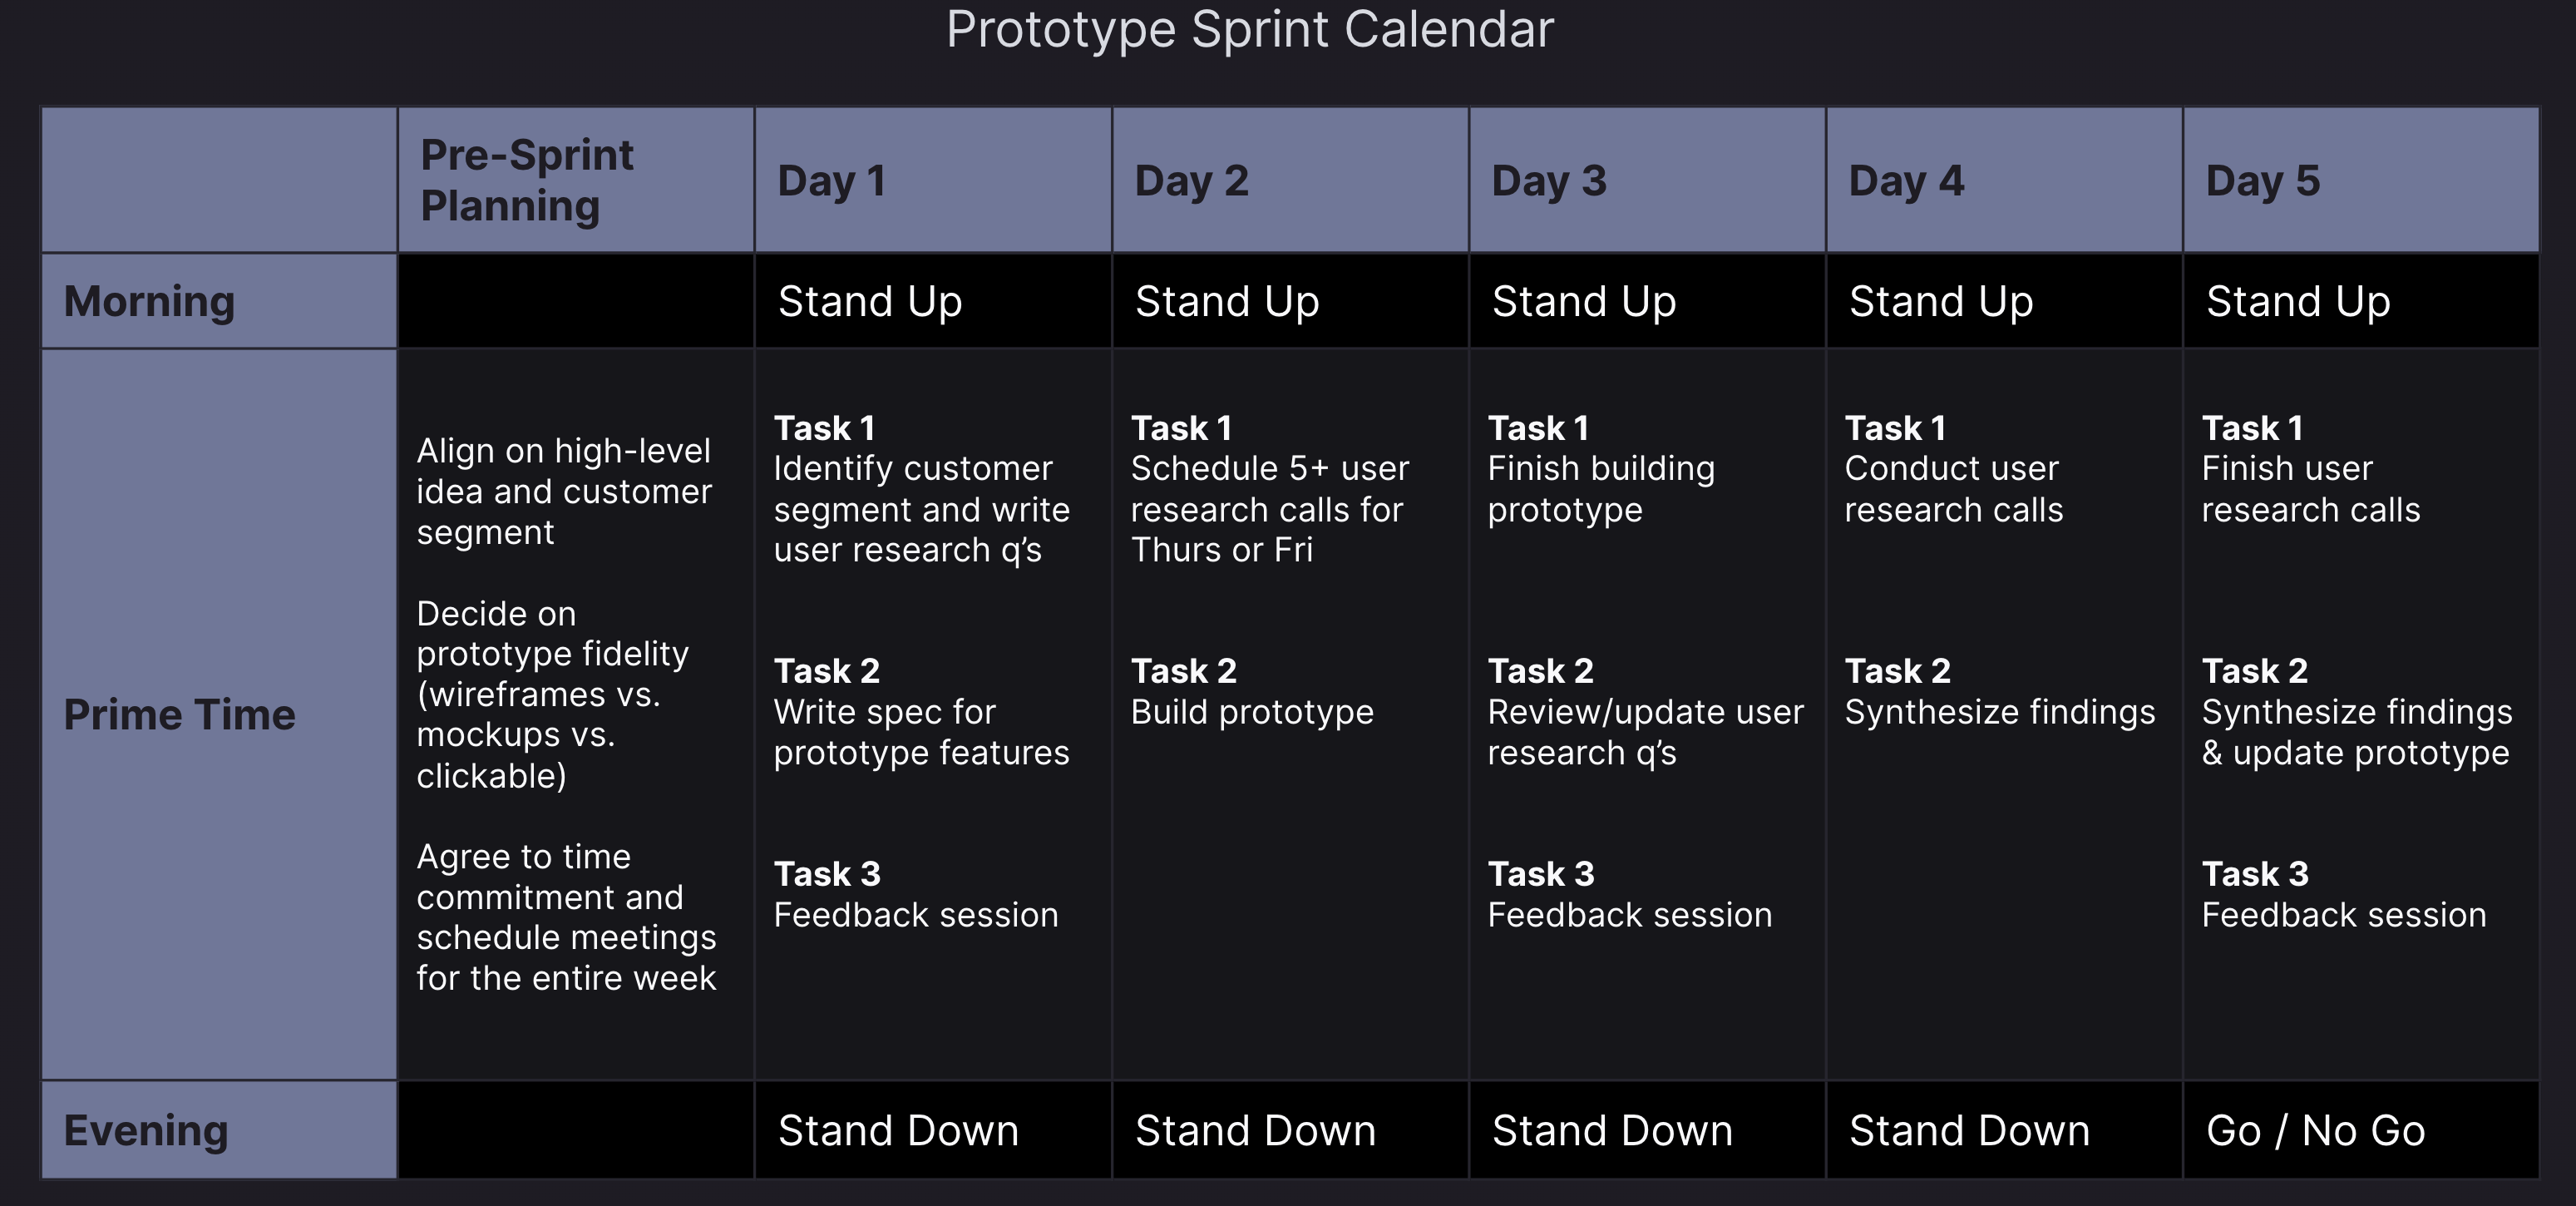
Task: Select the Morning row label
Action: pos(149,302)
